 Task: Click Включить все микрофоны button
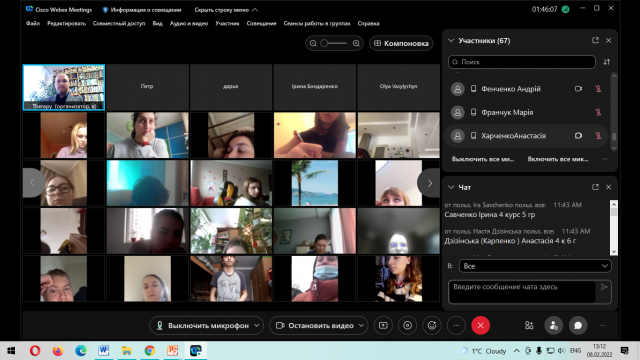point(558,159)
